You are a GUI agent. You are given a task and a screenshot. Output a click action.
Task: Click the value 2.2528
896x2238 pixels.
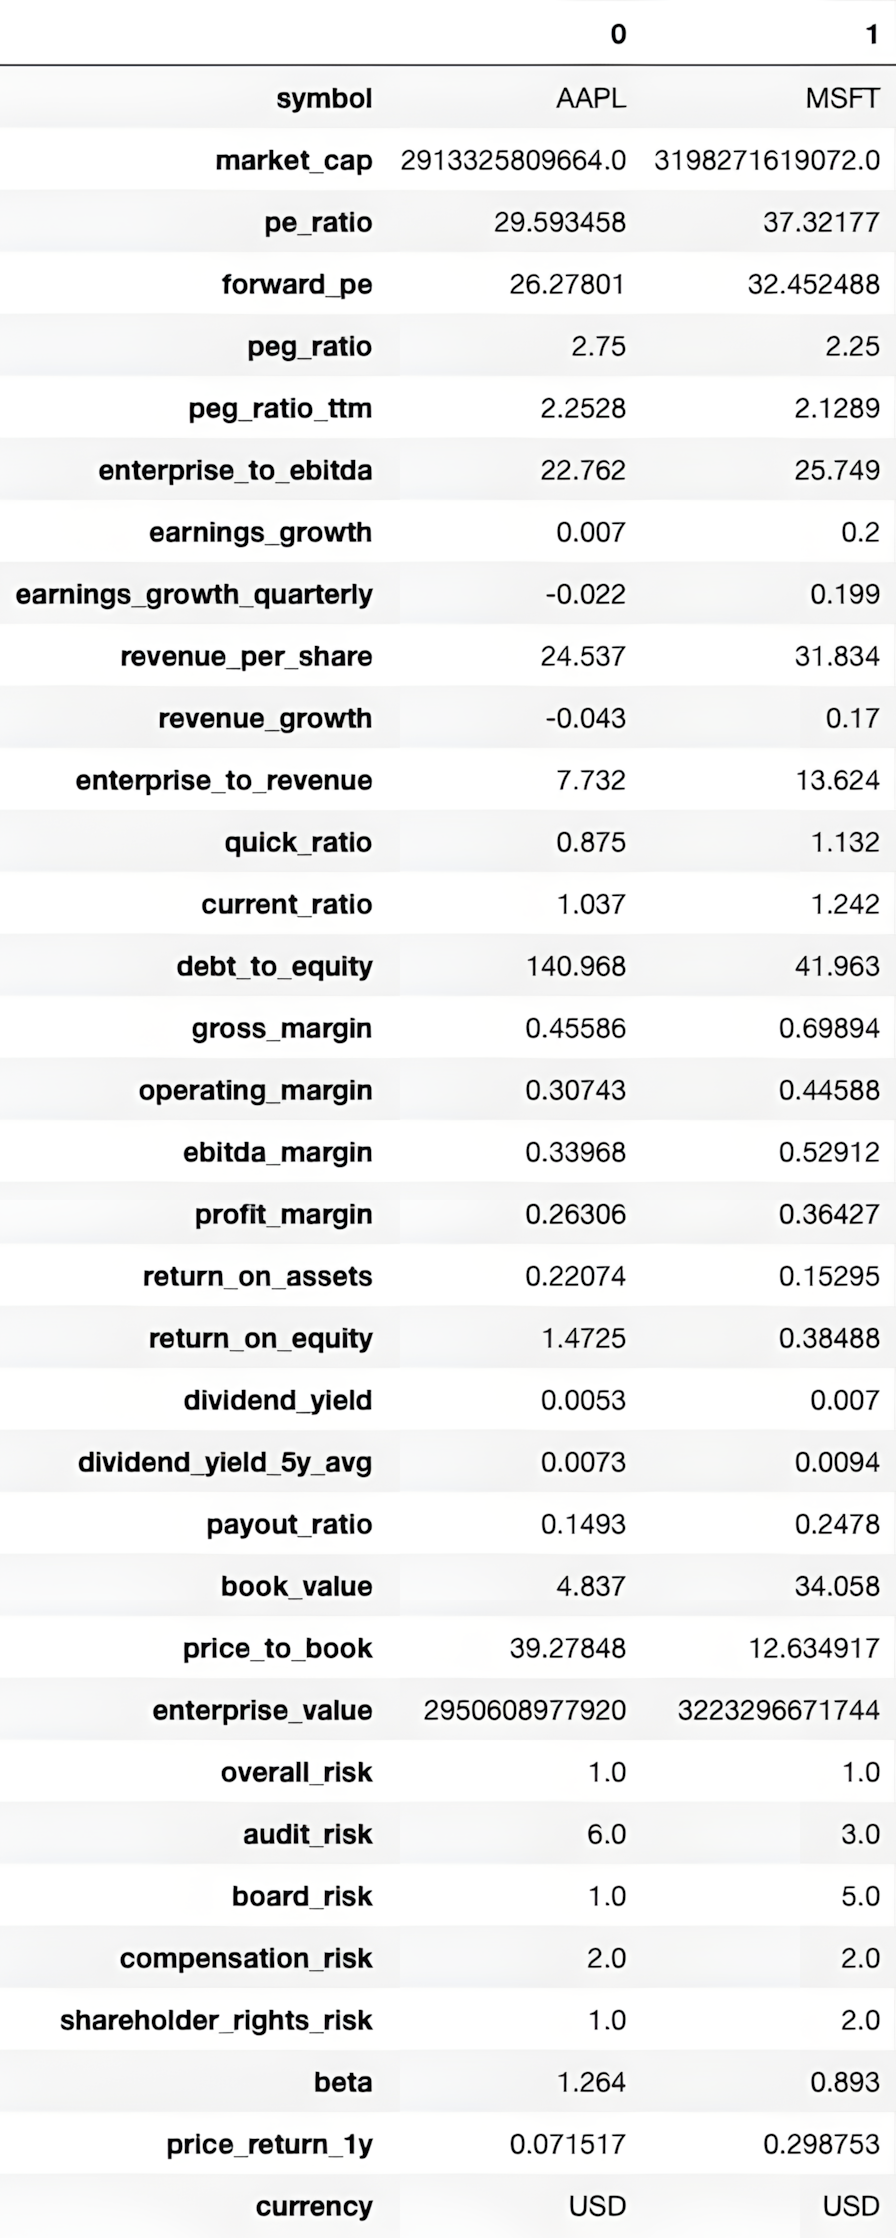click(x=583, y=409)
